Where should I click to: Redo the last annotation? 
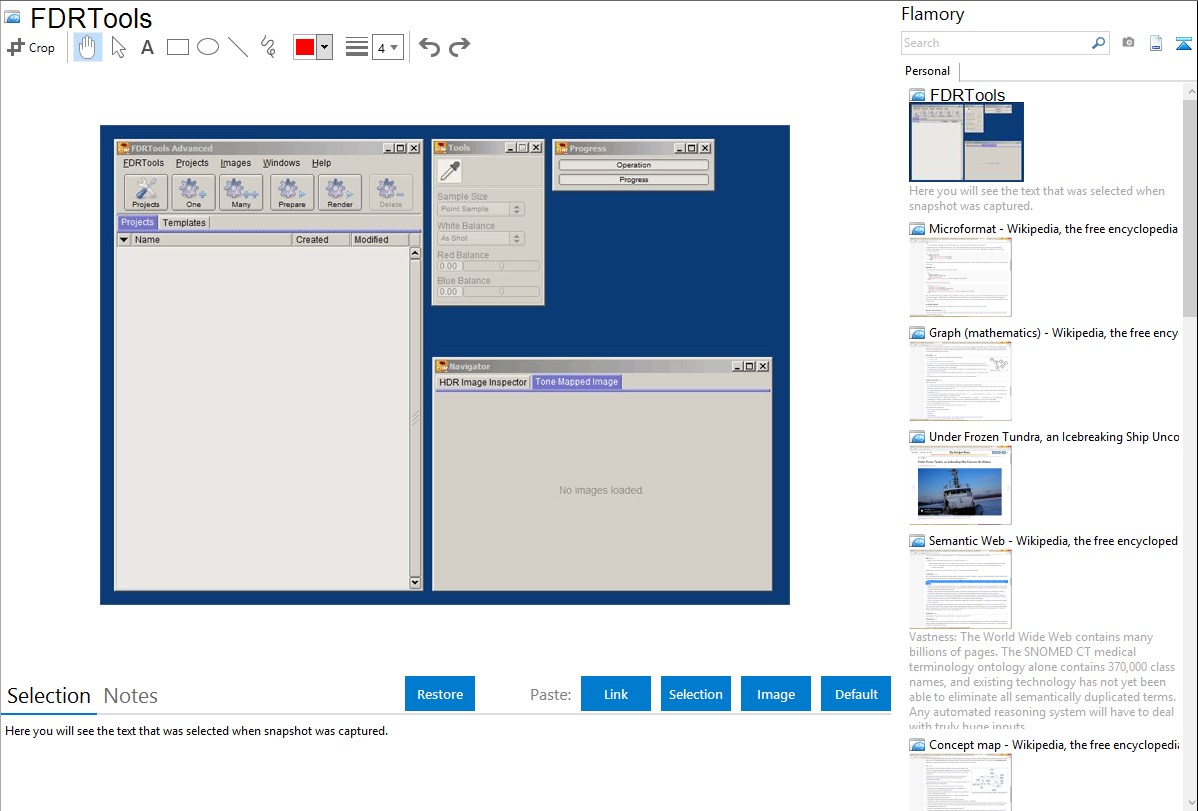[x=459, y=47]
